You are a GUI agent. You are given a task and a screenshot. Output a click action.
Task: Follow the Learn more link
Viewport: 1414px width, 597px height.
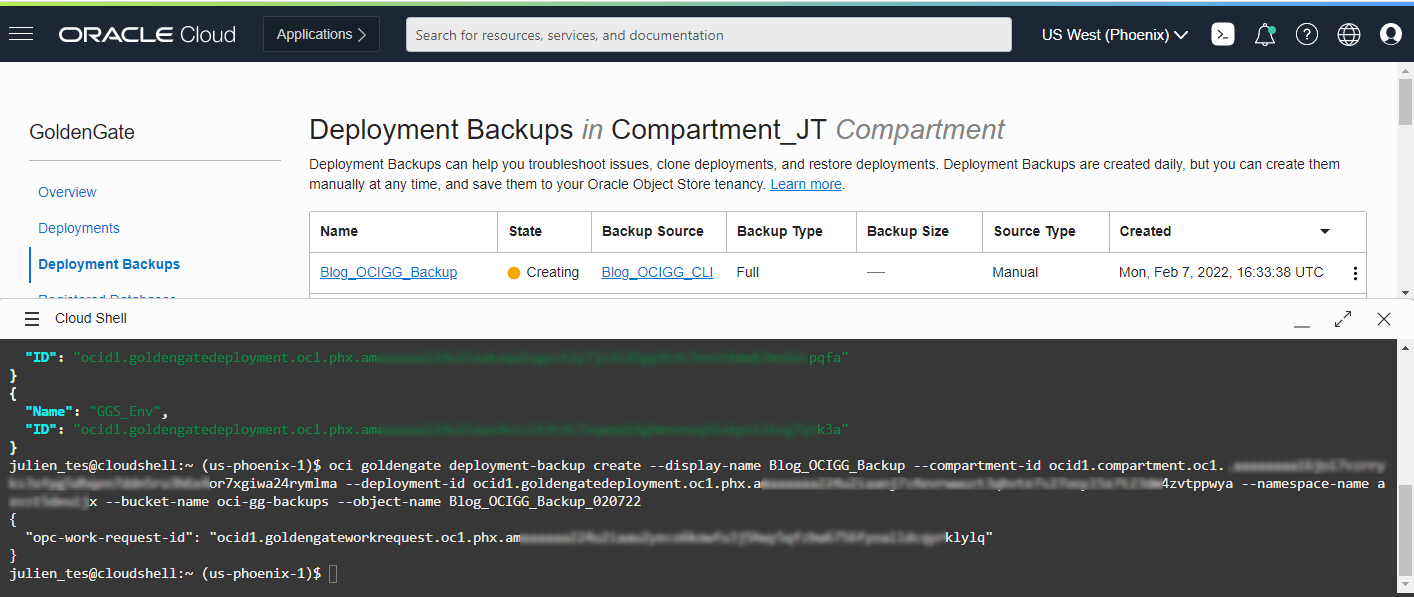tap(805, 184)
